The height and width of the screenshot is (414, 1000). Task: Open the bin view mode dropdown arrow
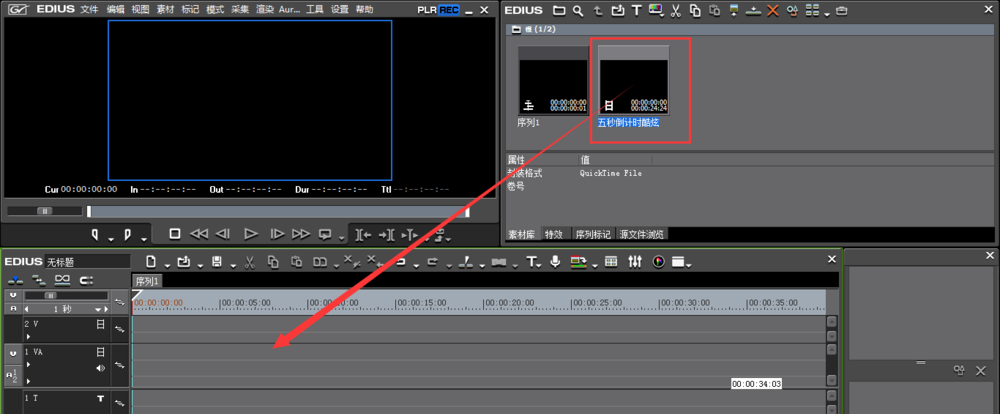pos(825,13)
